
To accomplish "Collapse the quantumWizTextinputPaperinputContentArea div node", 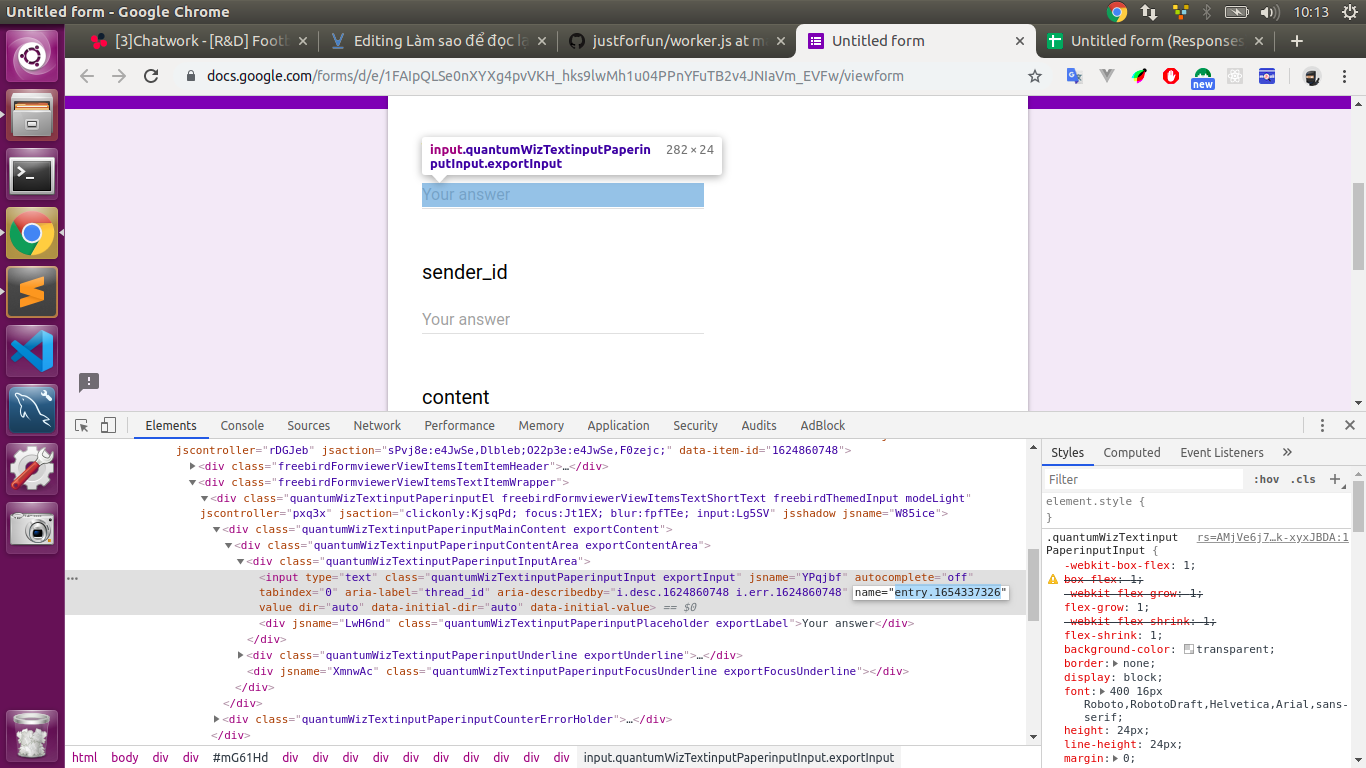I will (229, 545).
